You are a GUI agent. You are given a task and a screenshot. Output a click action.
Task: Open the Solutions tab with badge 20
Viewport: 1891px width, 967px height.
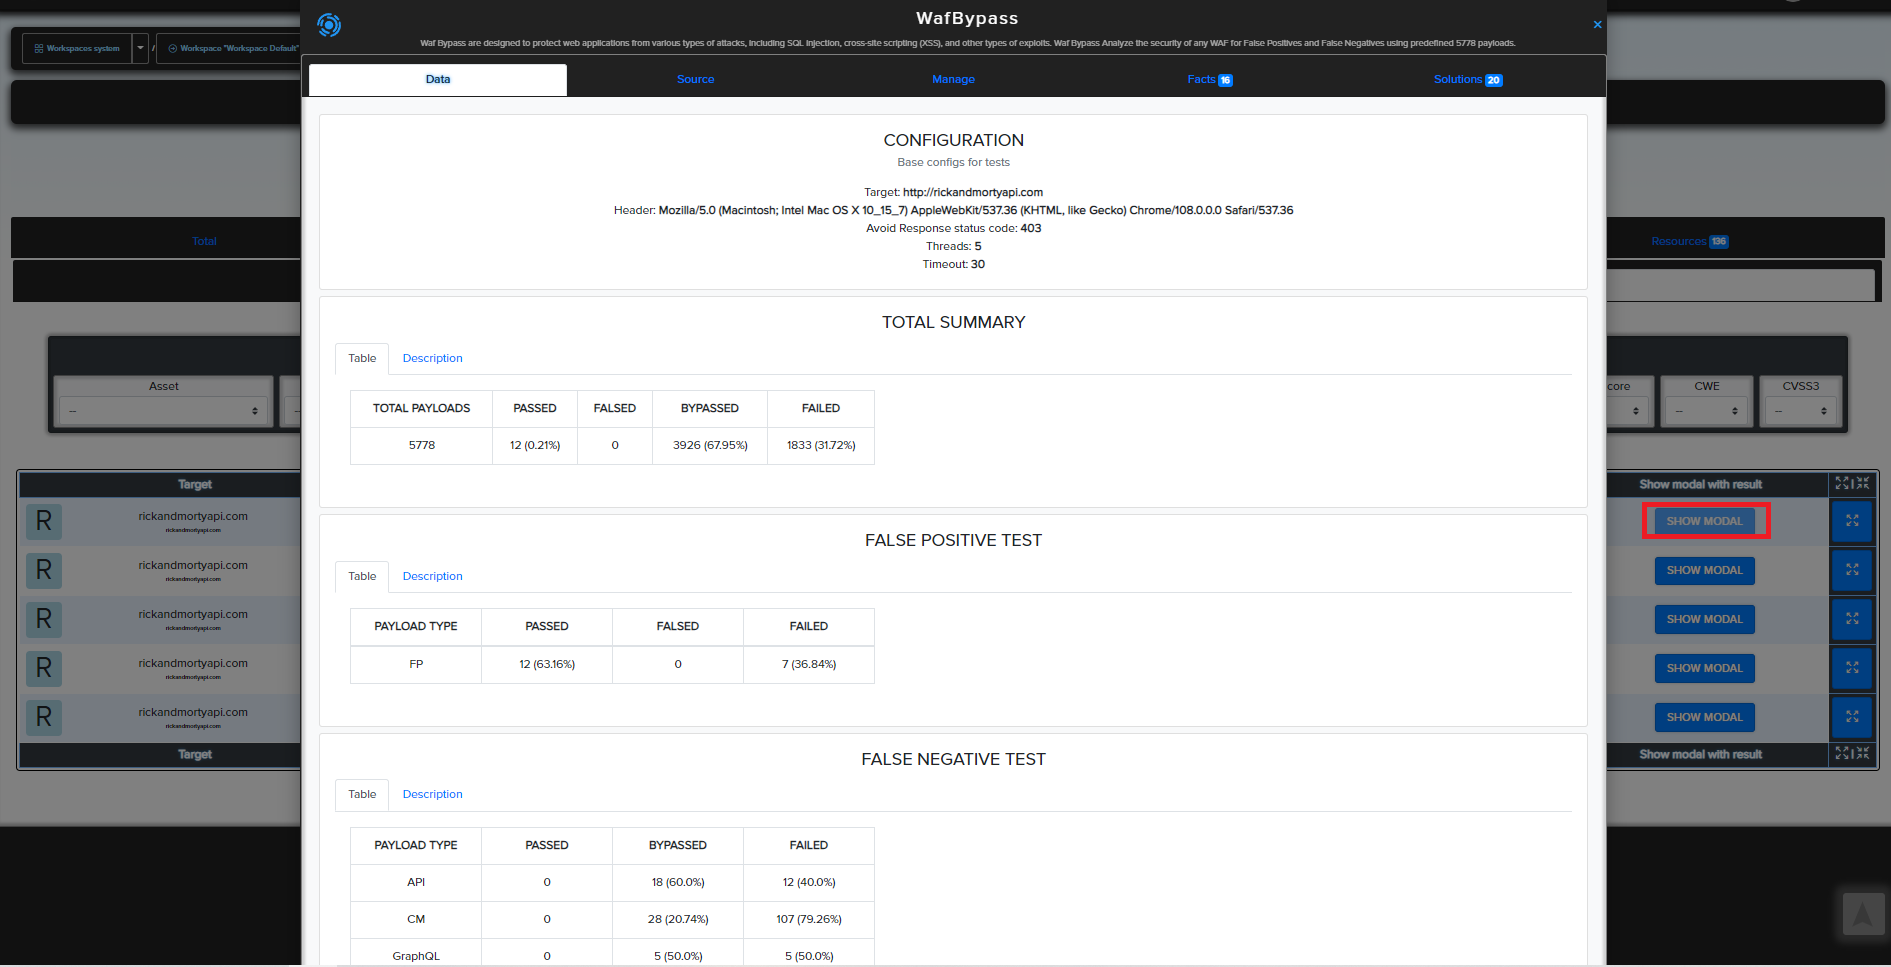(x=1467, y=79)
